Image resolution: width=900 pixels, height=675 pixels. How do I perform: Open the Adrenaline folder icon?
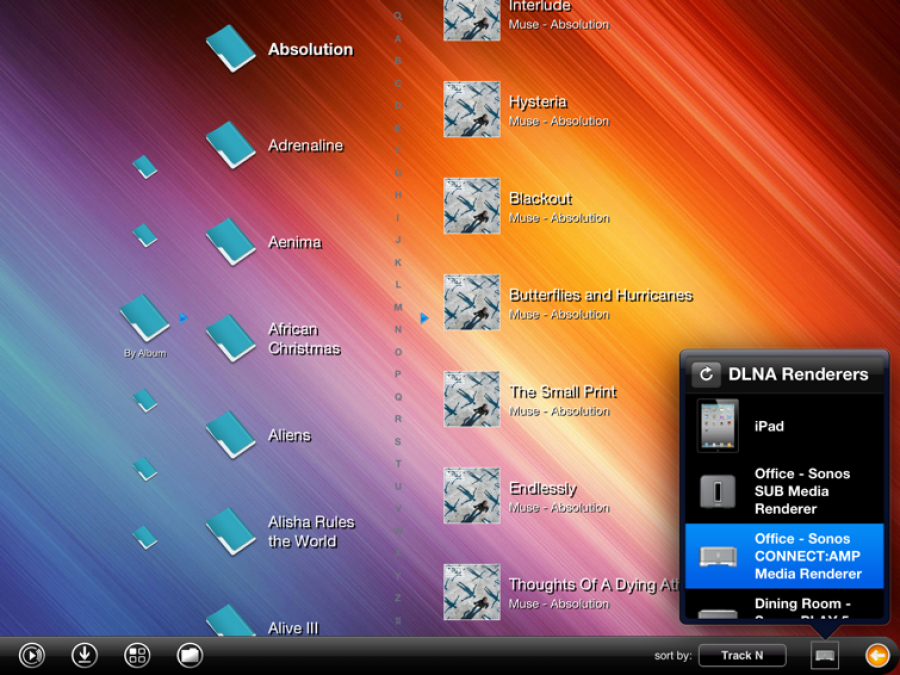pos(231,145)
